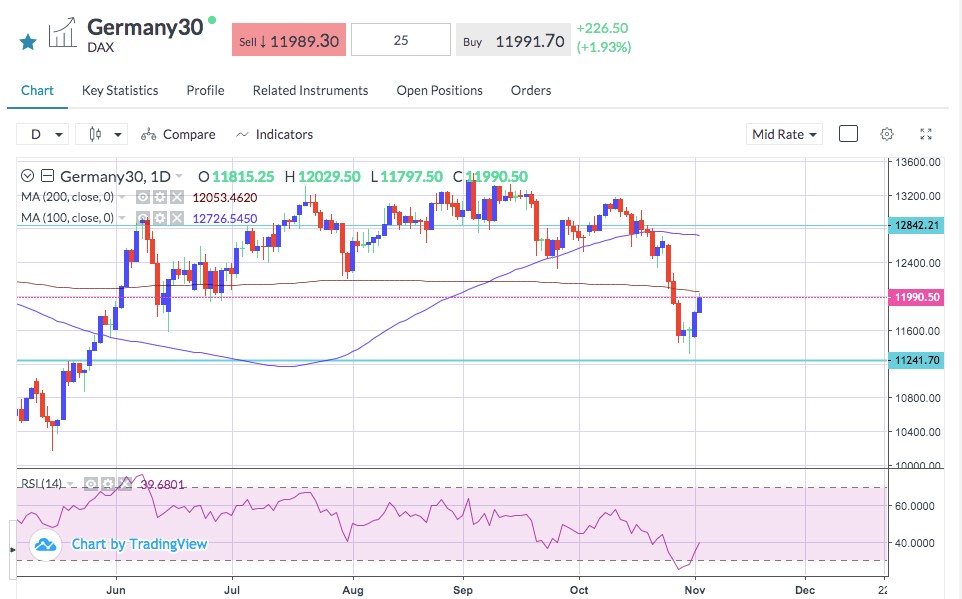Select the 12842.21 horizontal line price label
Image resolution: width=962 pixels, height=599 pixels.
point(917,225)
